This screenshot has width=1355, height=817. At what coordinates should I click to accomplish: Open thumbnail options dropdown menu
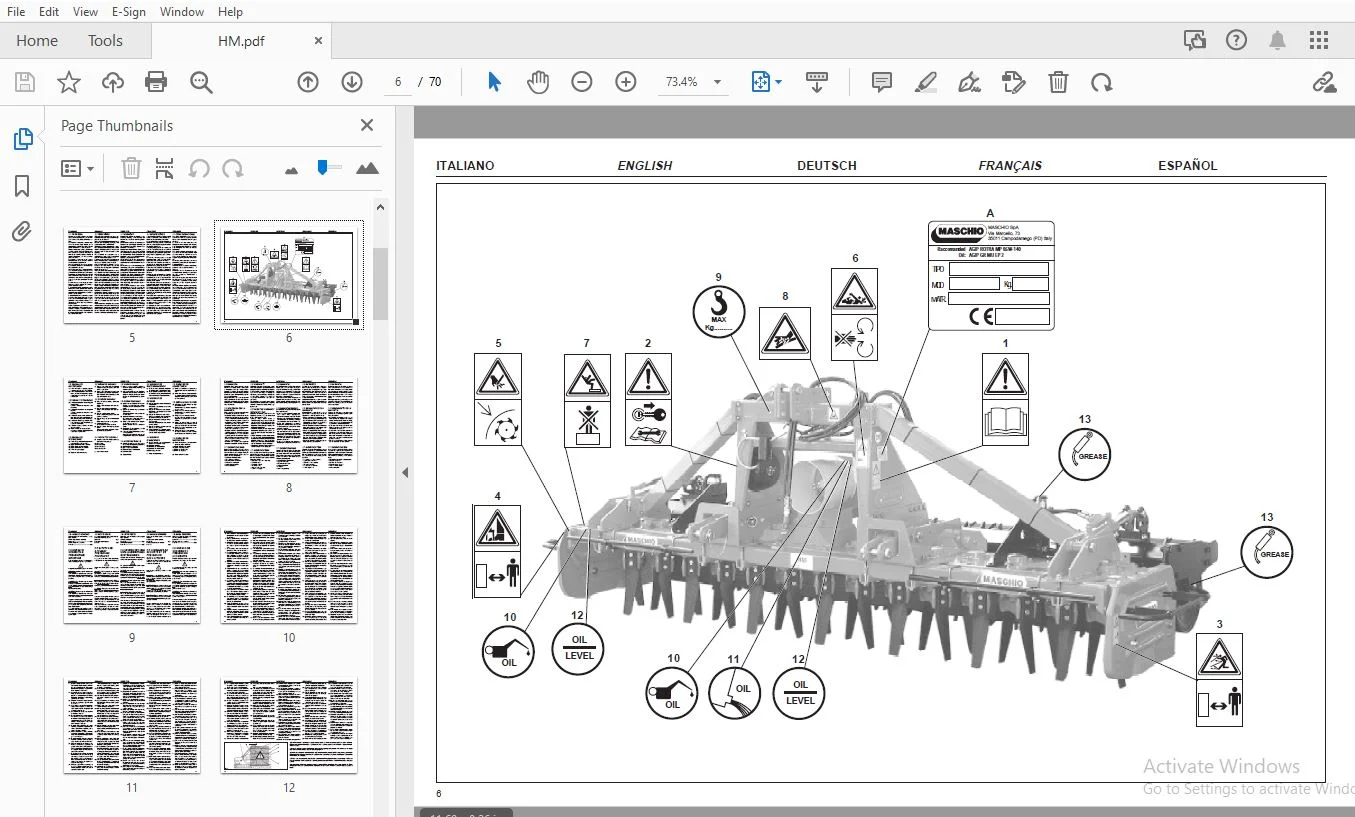[77, 168]
